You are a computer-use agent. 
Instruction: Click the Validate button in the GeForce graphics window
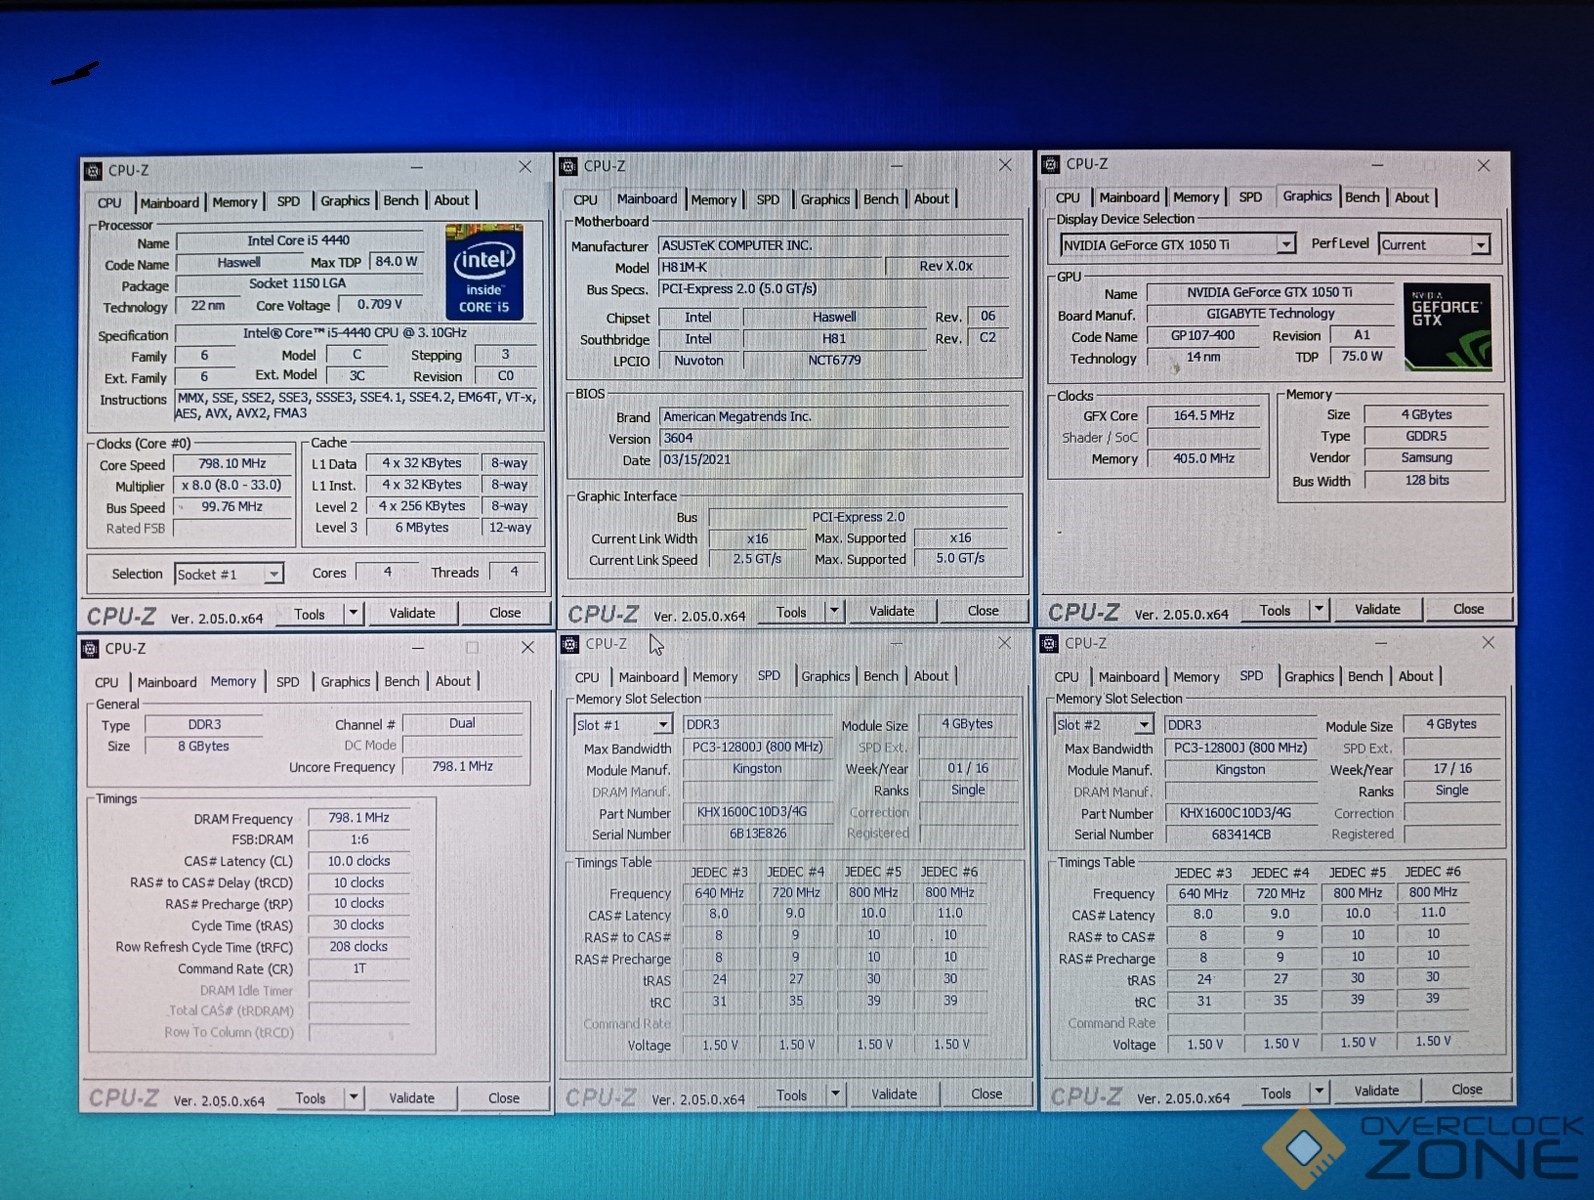[x=1377, y=609]
